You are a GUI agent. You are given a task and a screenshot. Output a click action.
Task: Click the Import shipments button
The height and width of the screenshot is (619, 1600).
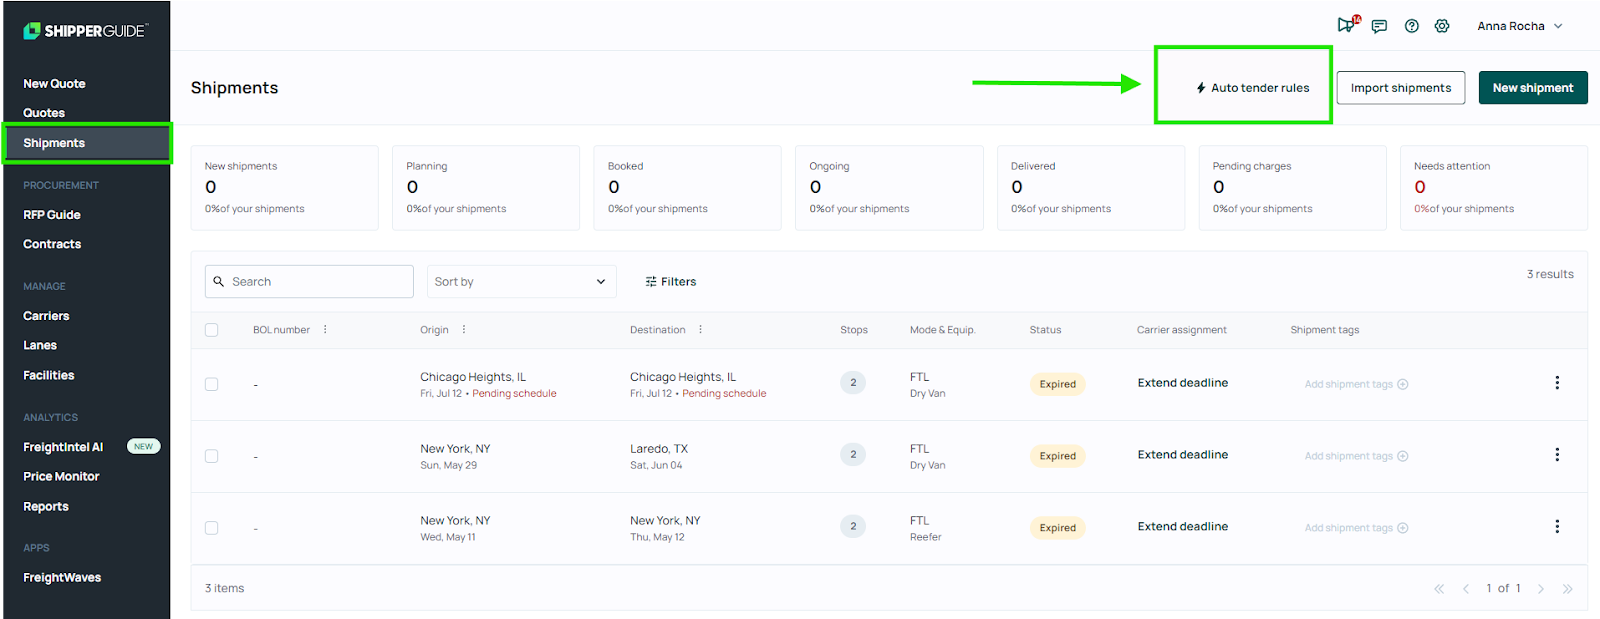1400,88
